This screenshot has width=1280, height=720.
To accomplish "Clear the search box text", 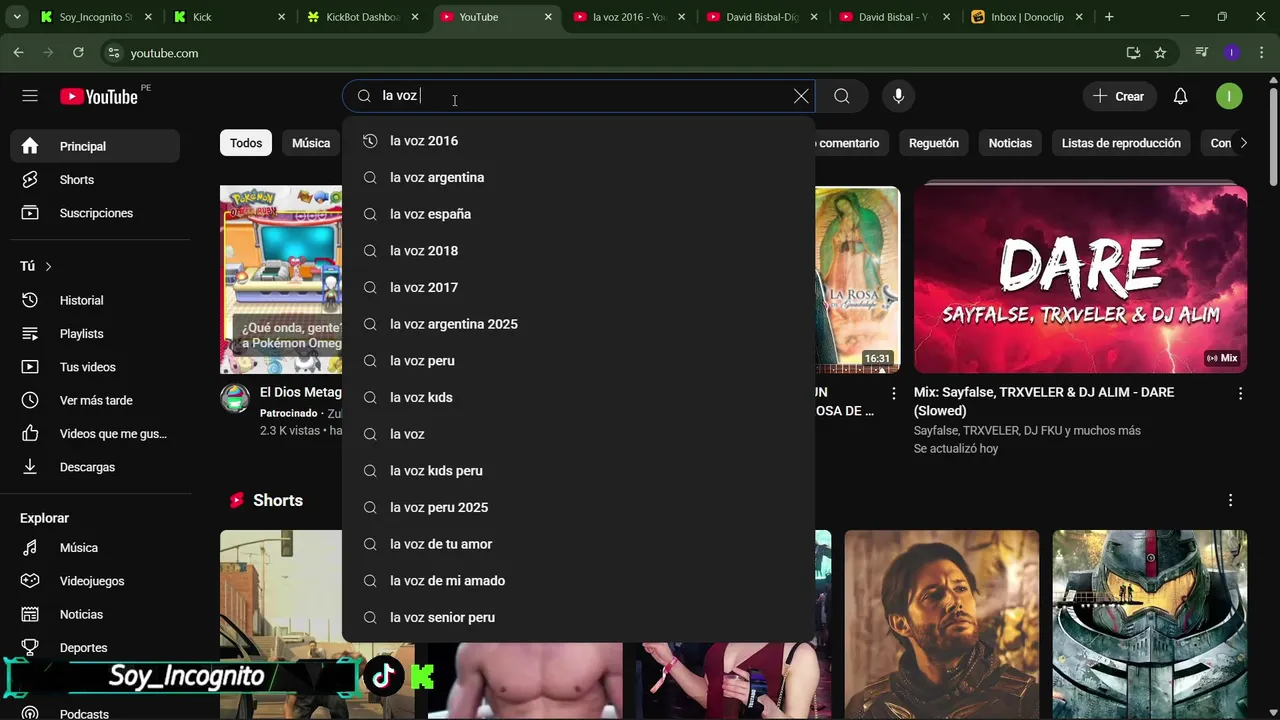I will coord(801,96).
